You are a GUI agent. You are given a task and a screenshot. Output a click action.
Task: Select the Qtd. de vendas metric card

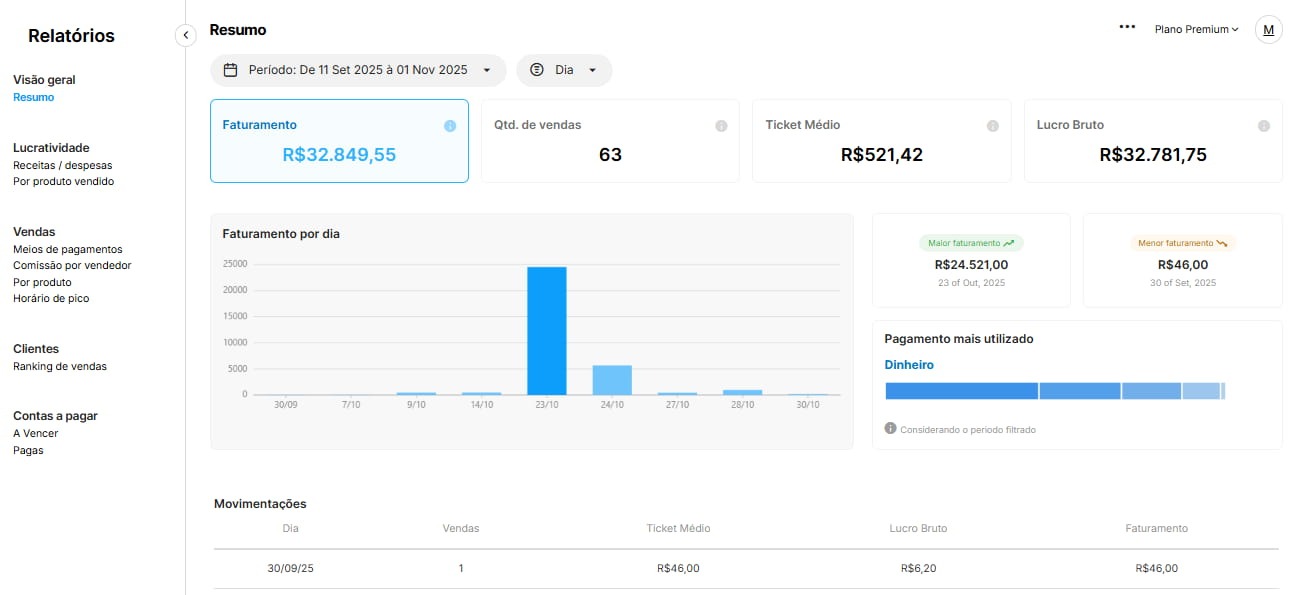[x=610, y=140]
